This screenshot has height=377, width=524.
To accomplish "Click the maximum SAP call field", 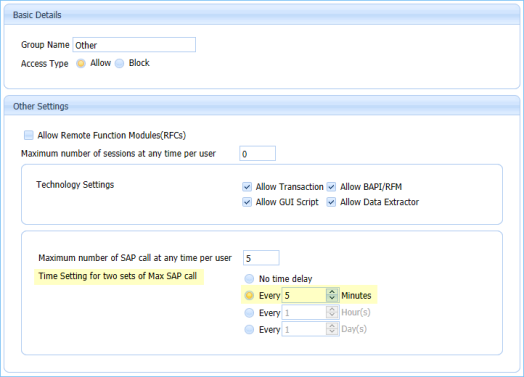I will (x=261, y=258).
